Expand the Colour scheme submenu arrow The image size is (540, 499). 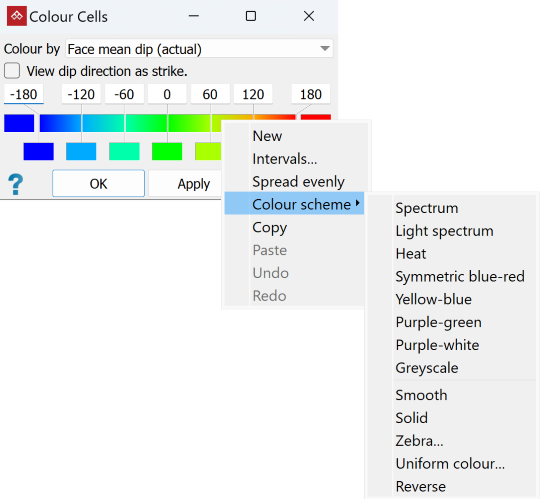coord(358,204)
